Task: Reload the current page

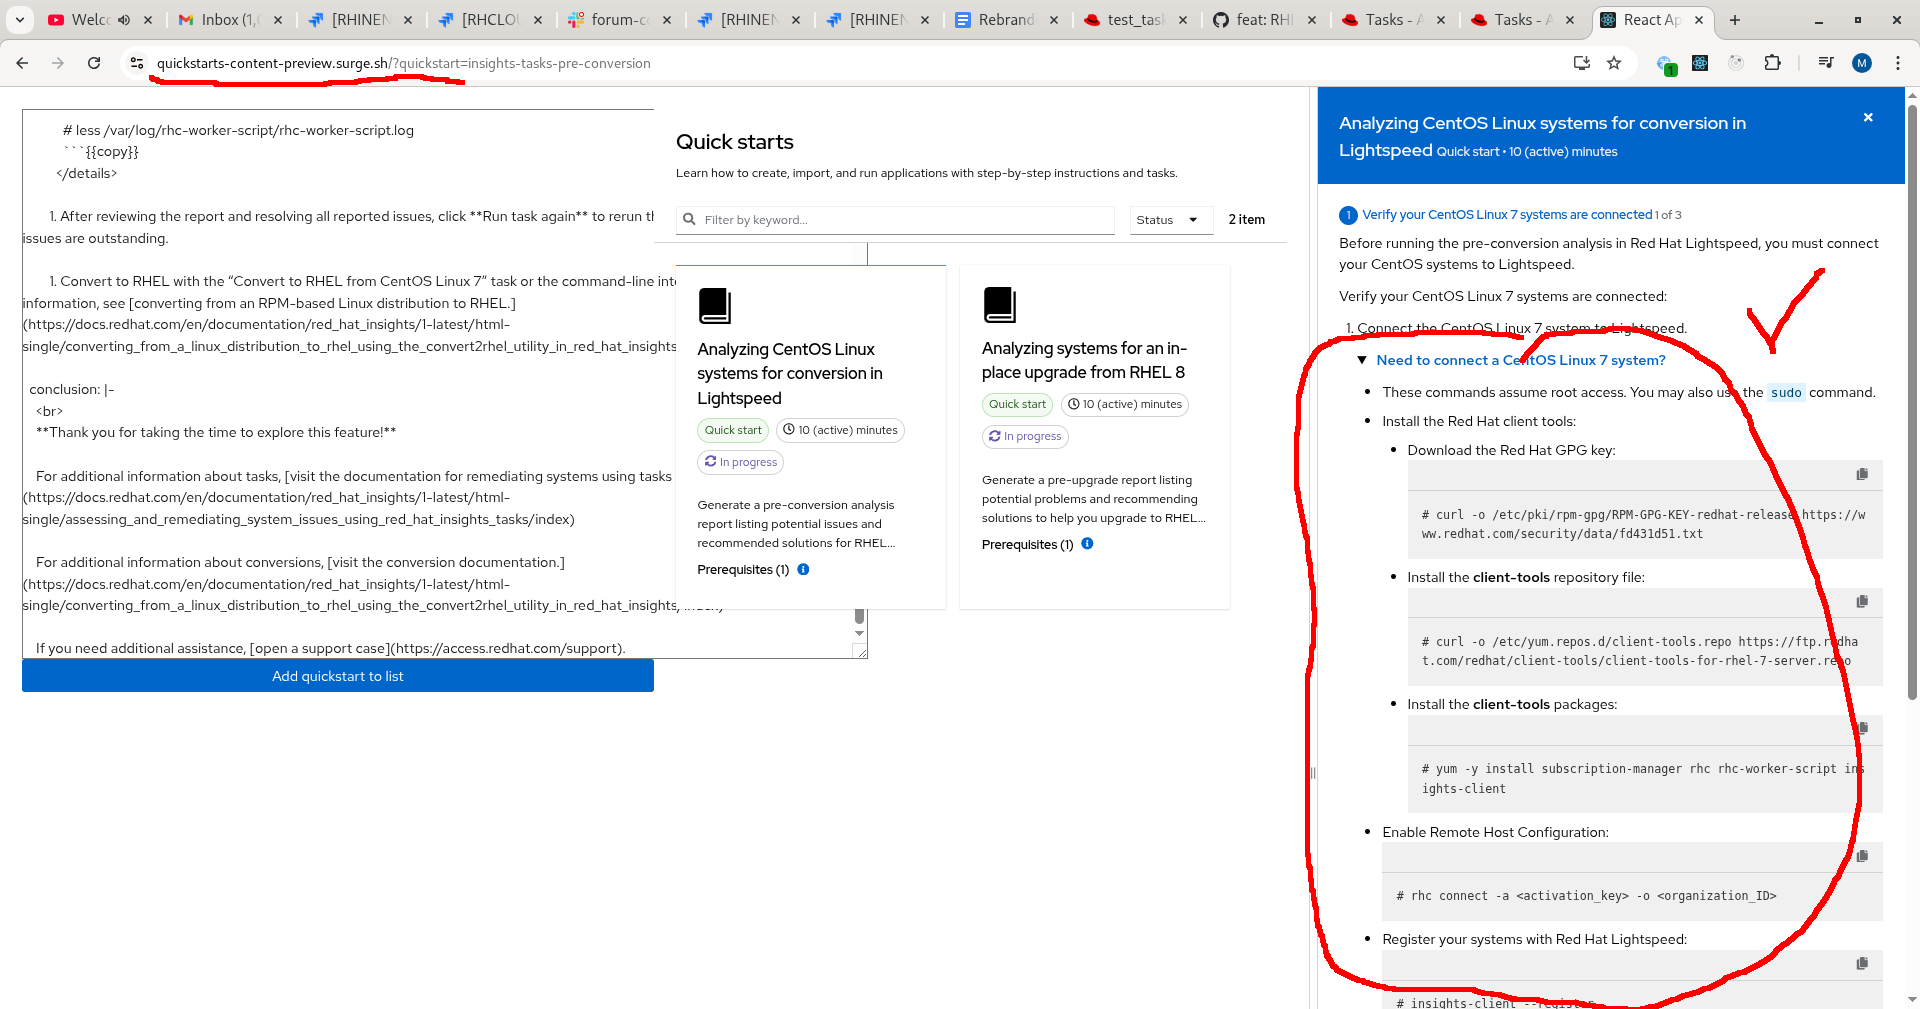Action: tap(94, 63)
